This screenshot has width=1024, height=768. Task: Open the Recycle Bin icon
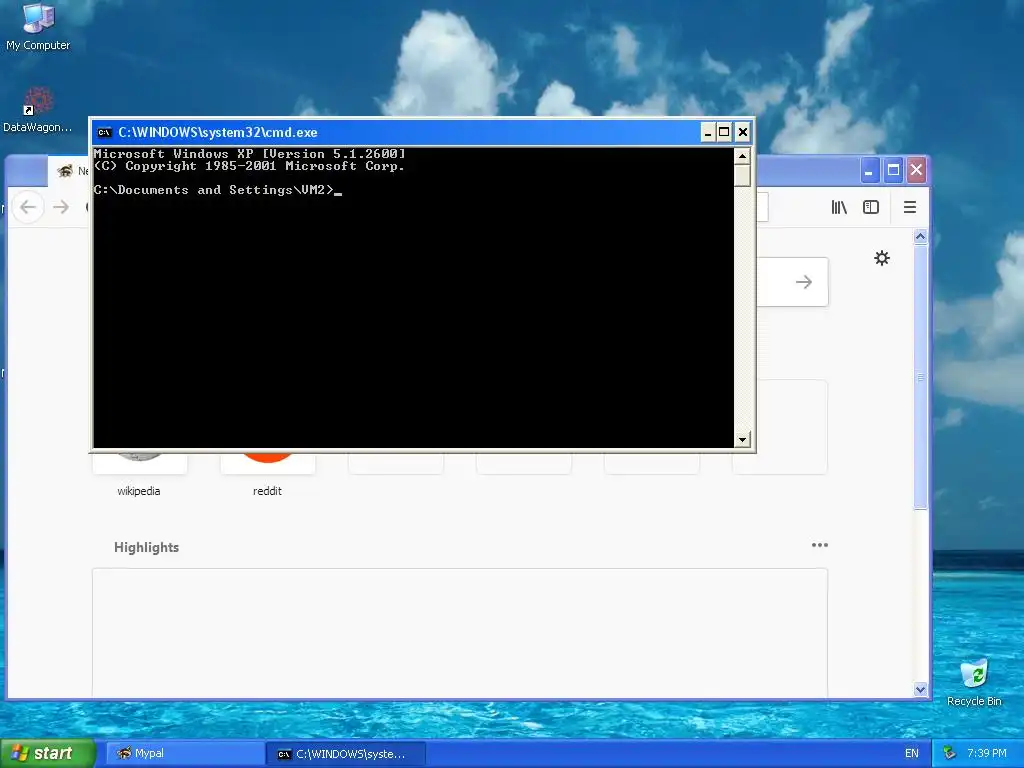(x=974, y=682)
